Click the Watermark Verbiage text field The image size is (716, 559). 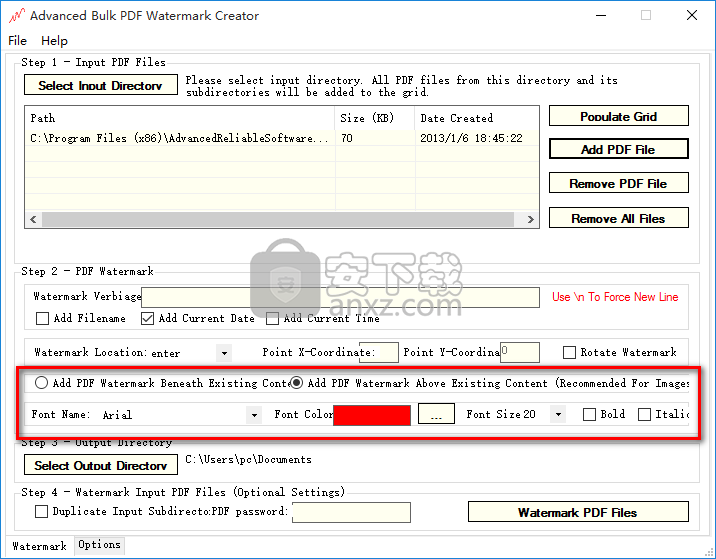[341, 297]
